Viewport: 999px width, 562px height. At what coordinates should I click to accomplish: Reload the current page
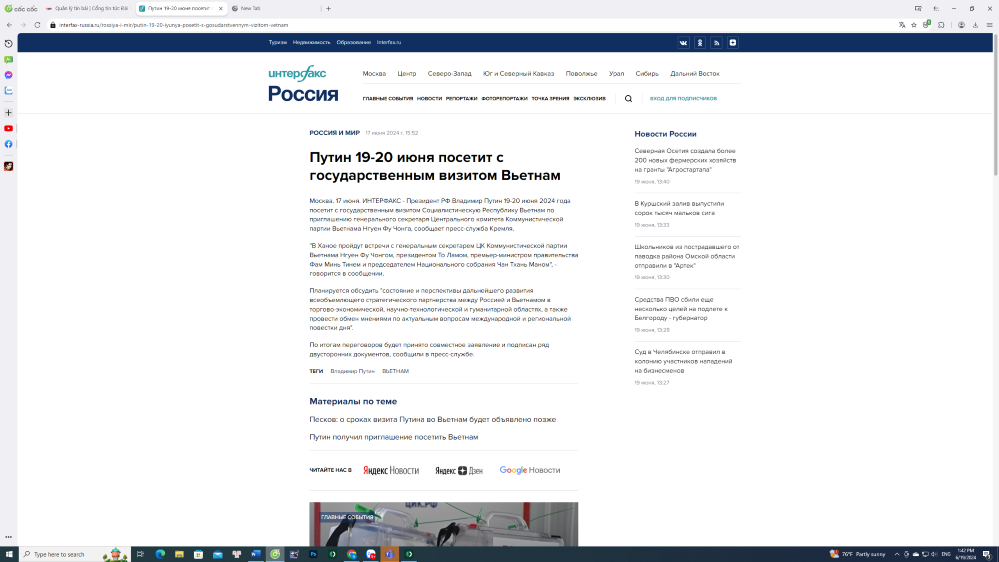pos(37,25)
